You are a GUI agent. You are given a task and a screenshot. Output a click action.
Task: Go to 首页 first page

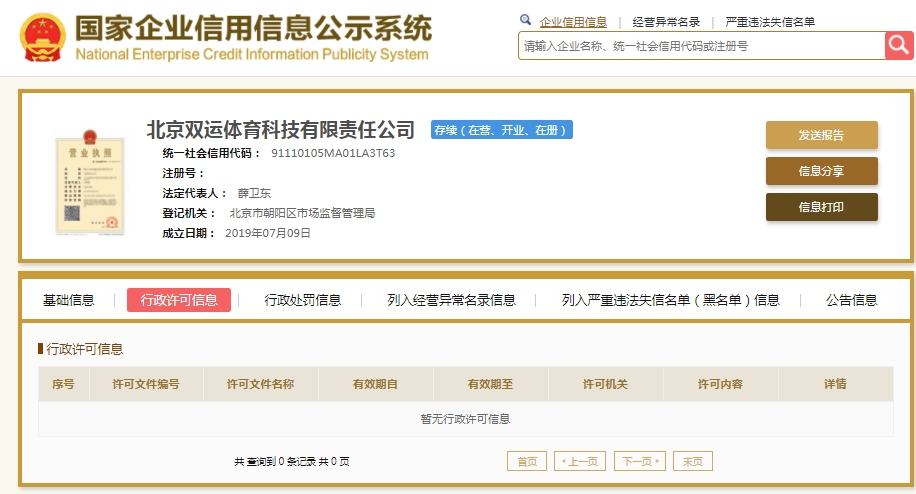(x=527, y=461)
